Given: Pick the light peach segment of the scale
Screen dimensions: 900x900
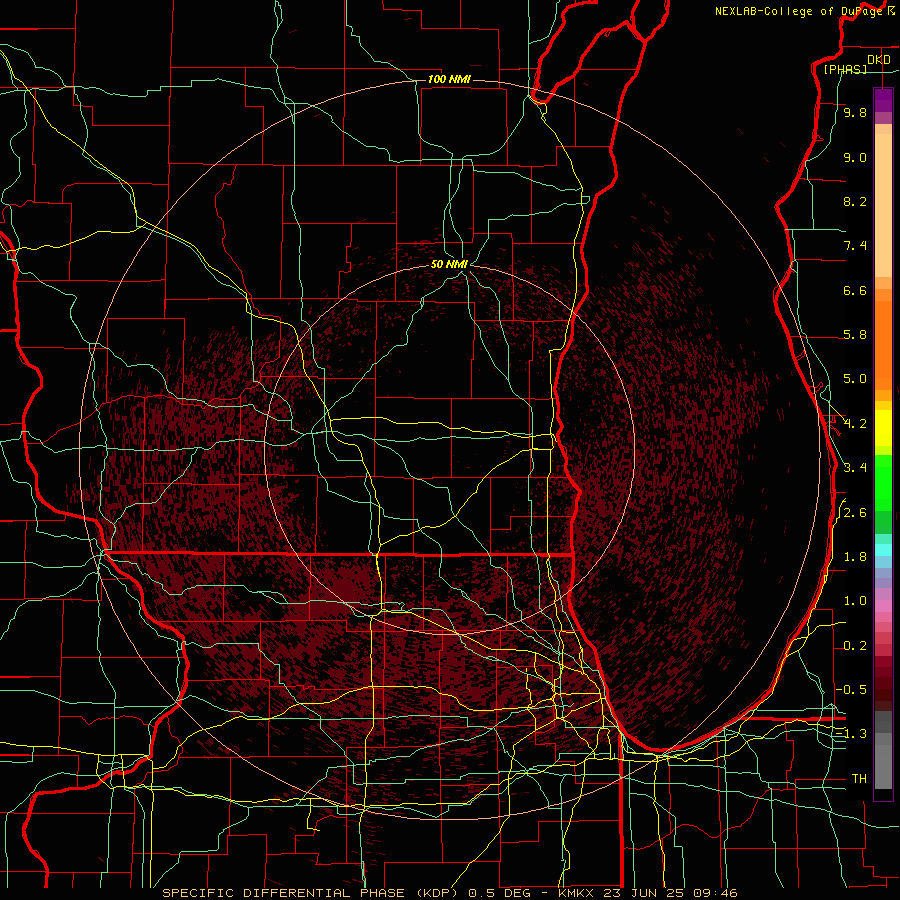Looking at the screenshot, I should point(883,207).
